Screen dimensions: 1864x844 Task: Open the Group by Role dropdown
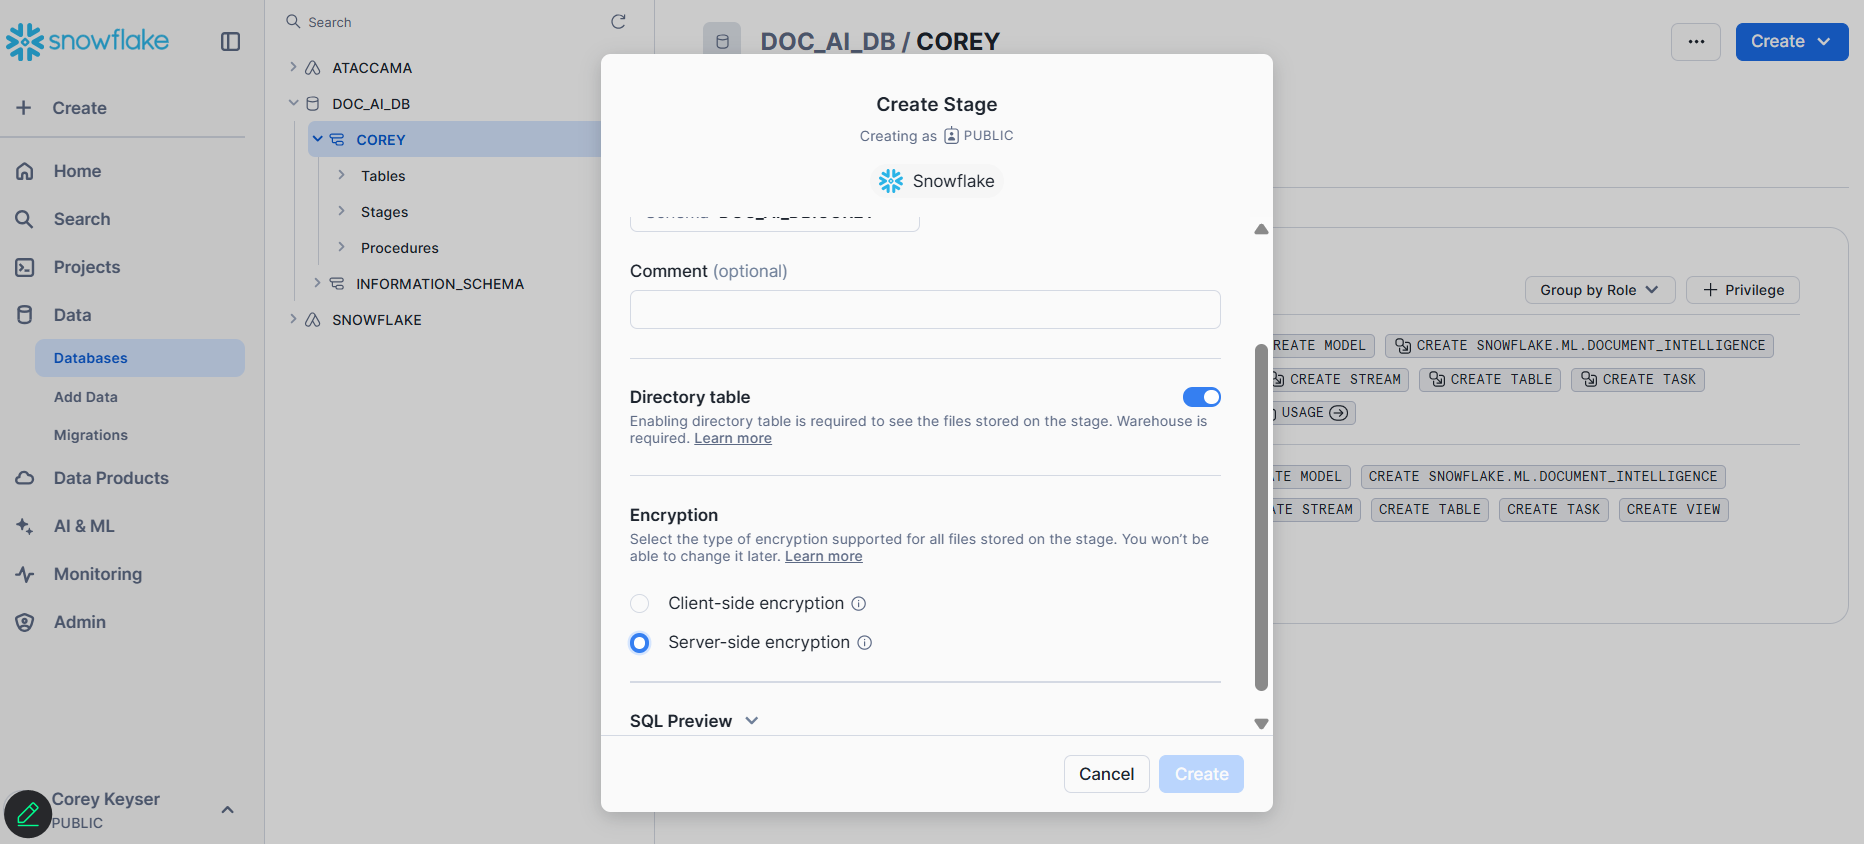1599,290
